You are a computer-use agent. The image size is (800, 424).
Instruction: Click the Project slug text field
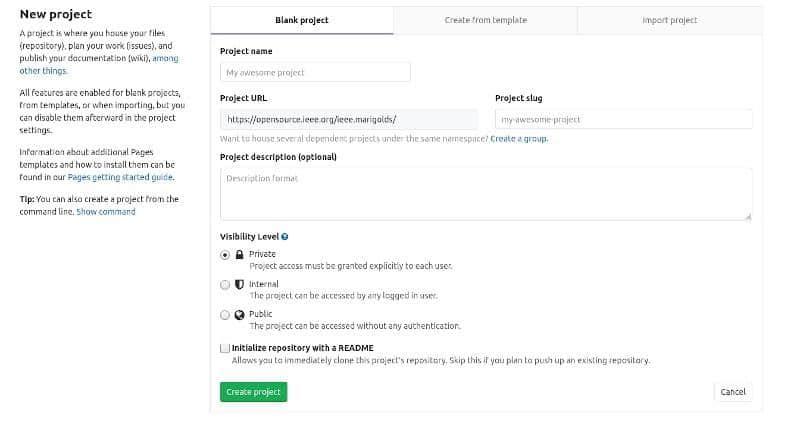click(x=623, y=118)
